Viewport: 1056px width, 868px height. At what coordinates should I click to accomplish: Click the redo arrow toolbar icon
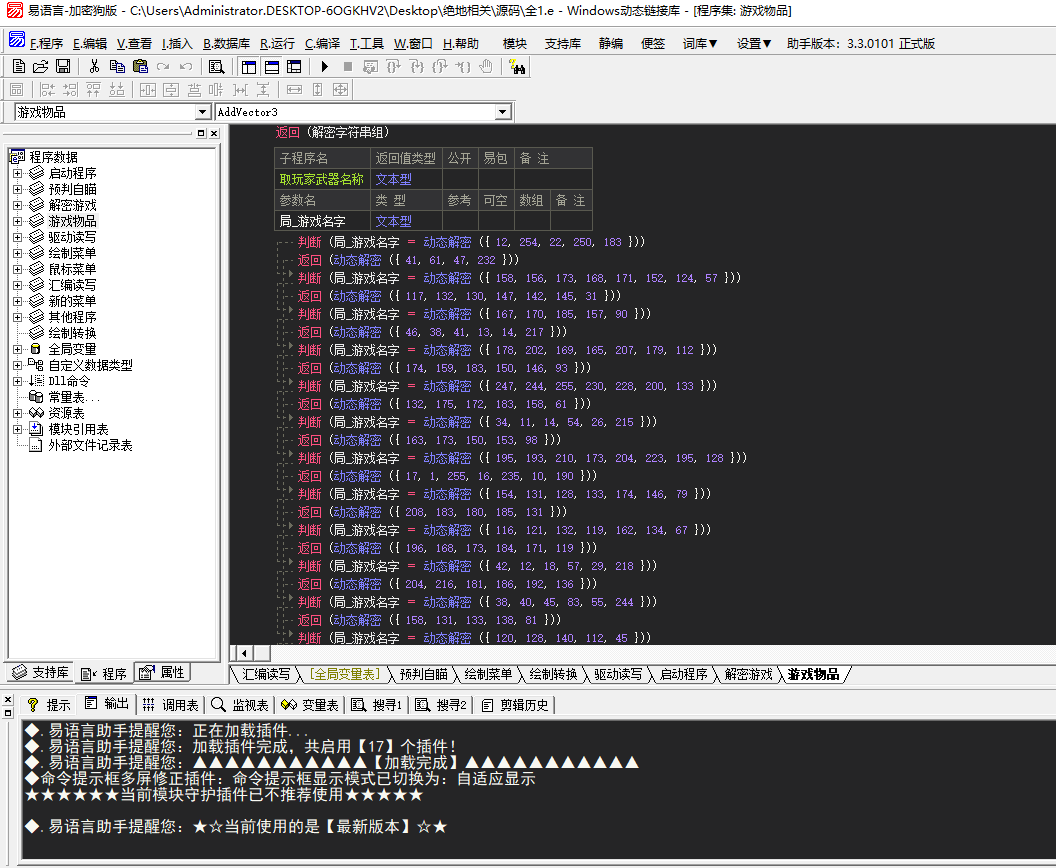click(x=163, y=67)
